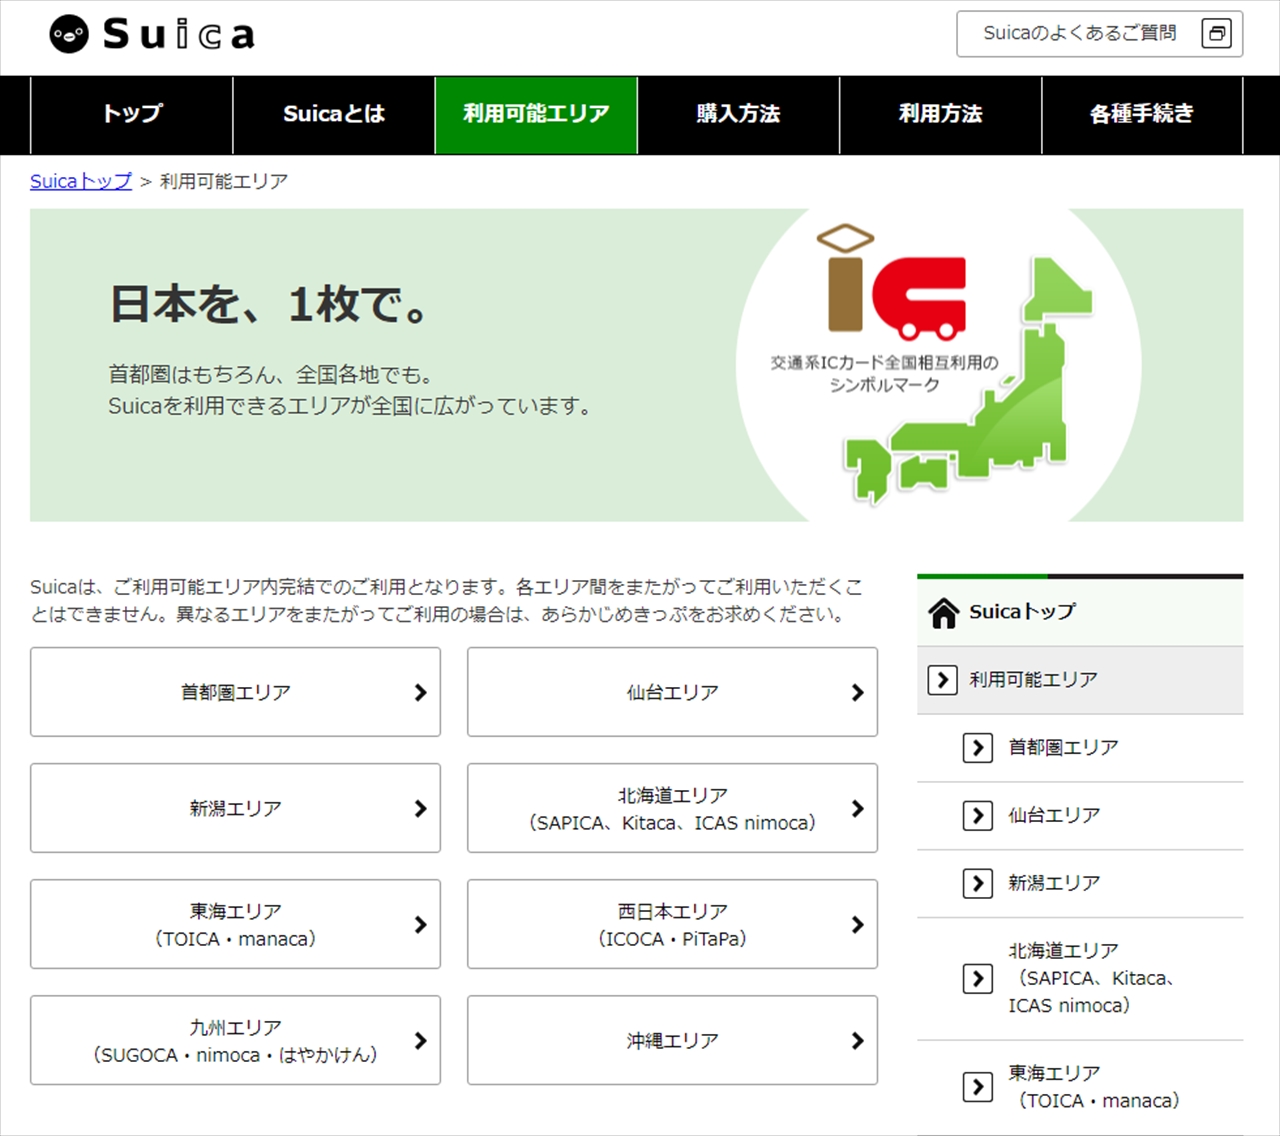
Task: Click the Suica wordmark text in header
Action: coord(179,34)
